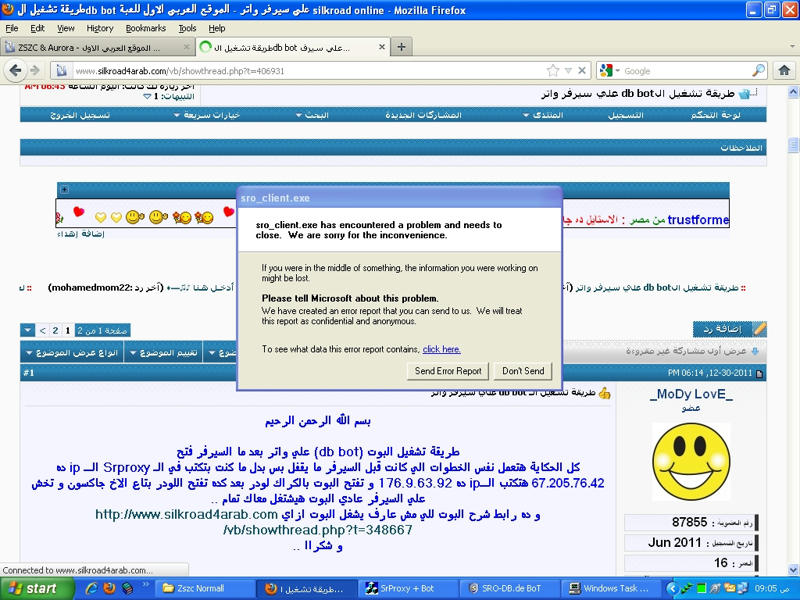Click the green square tray icon
Screen dimensions: 800x600
point(701,589)
